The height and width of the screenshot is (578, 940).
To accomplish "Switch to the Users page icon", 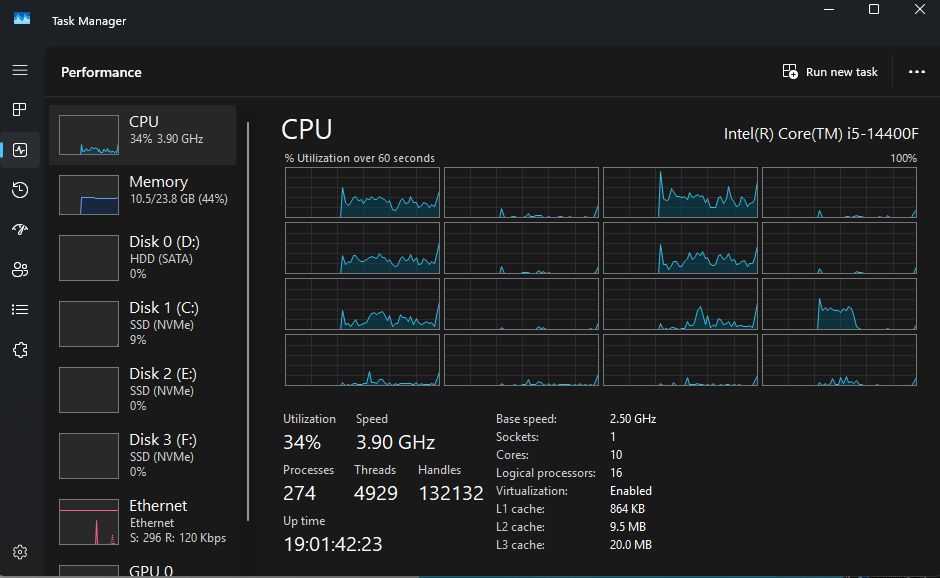I will pos(20,269).
